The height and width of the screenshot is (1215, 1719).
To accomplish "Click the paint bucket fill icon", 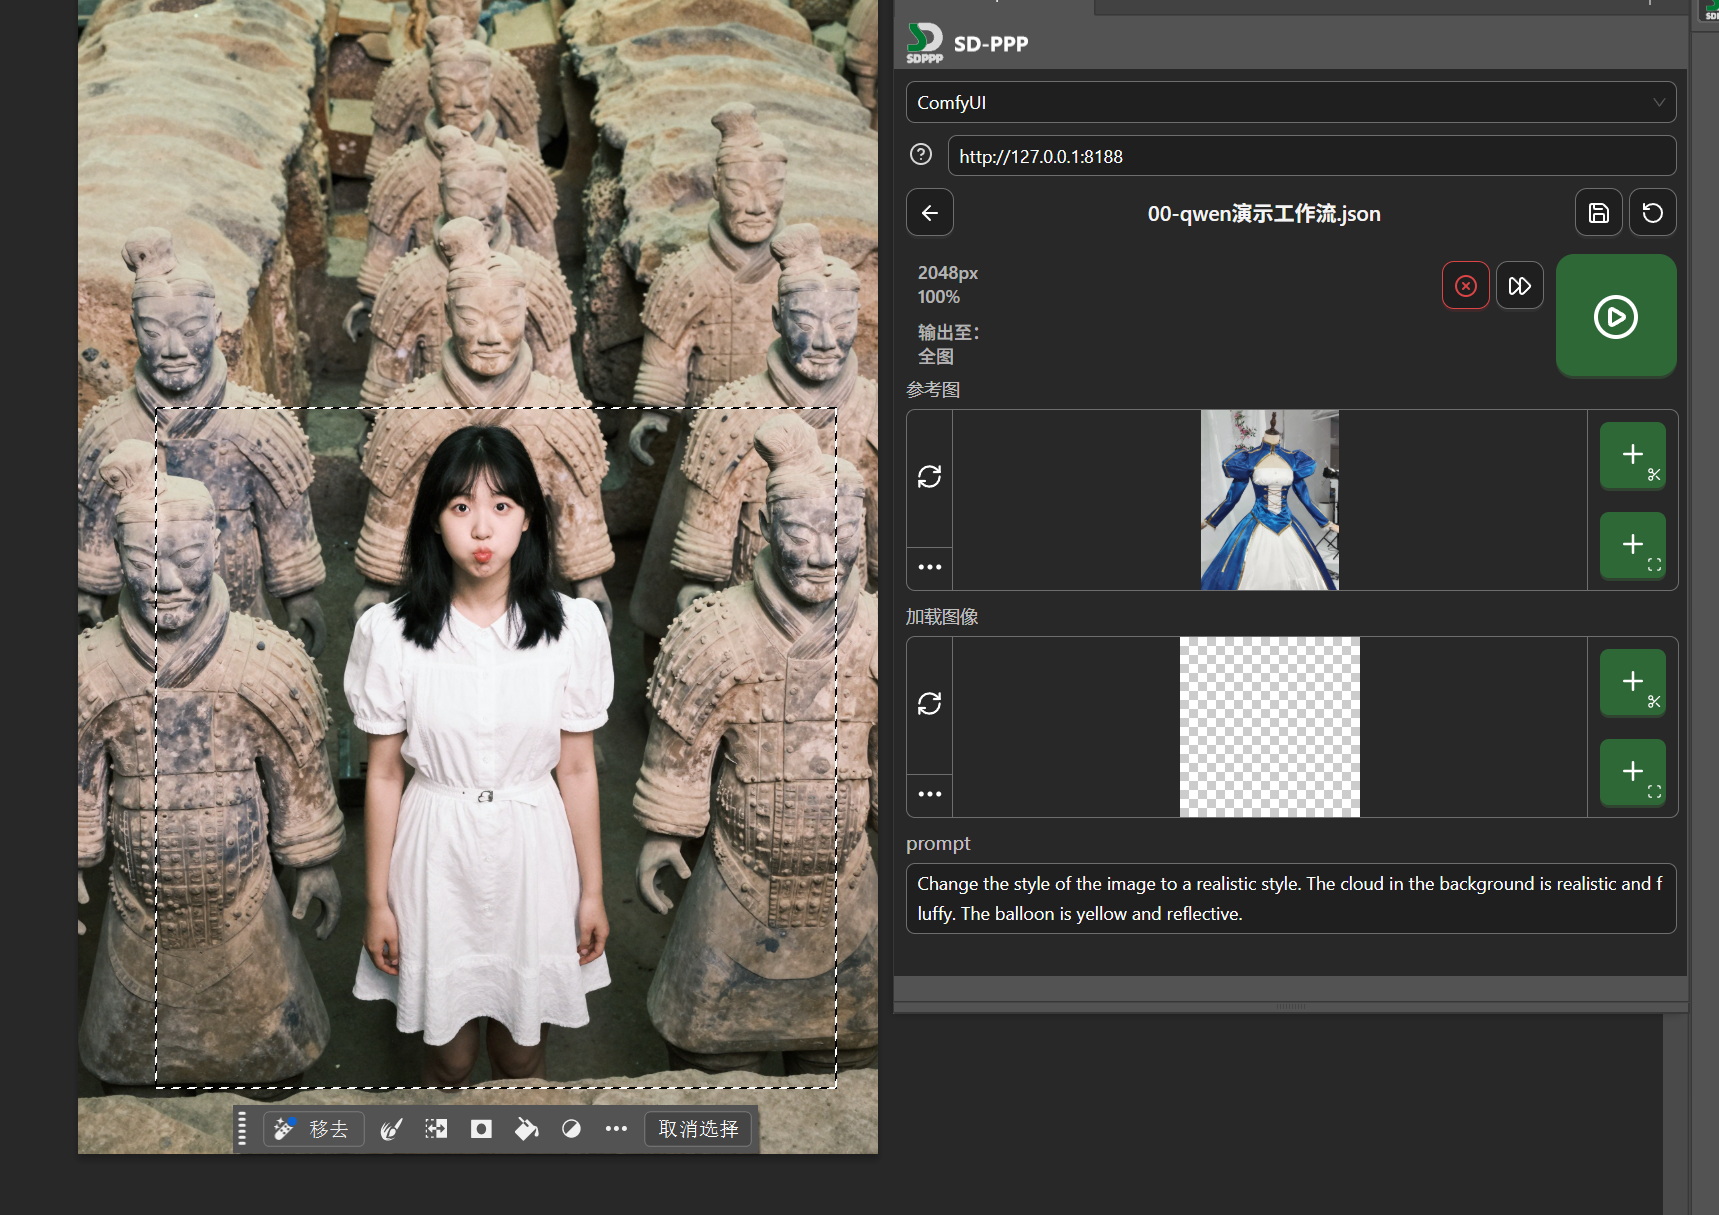I will pos(526,1129).
